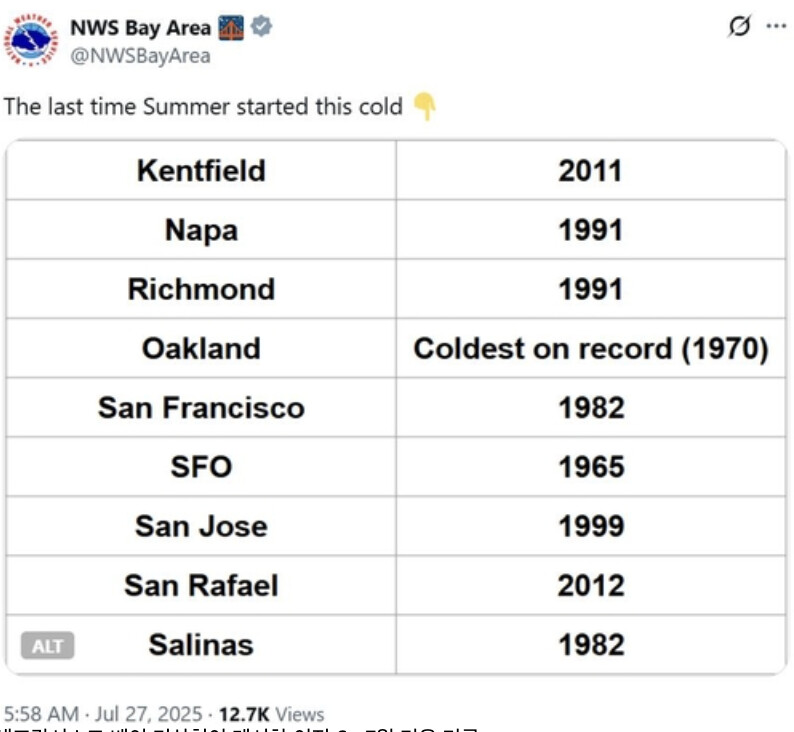Image resolution: width=794 pixels, height=732 pixels.
Task: Click the San Rafael 2012 value
Action: [591, 586]
